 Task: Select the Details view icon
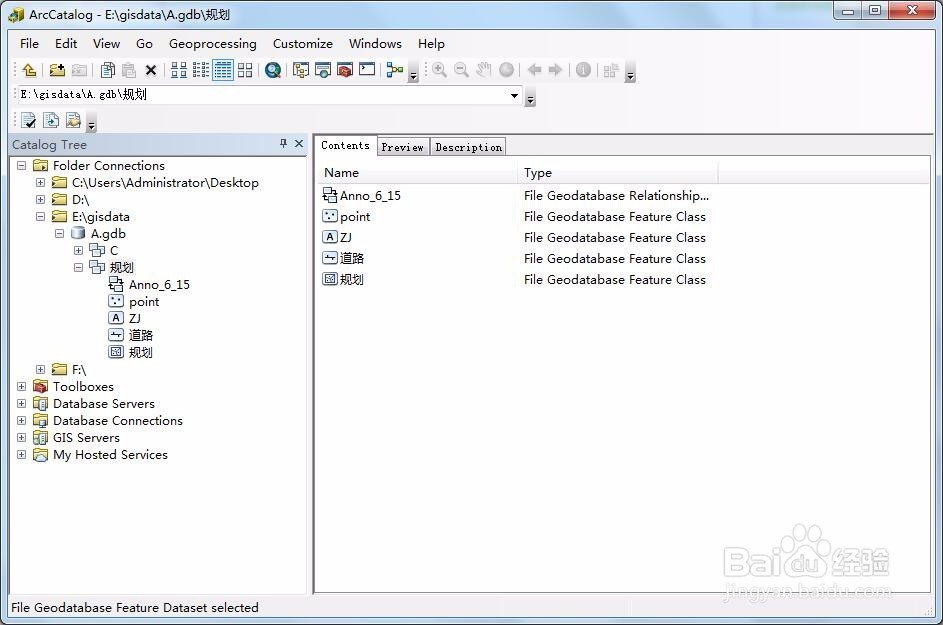click(223, 70)
